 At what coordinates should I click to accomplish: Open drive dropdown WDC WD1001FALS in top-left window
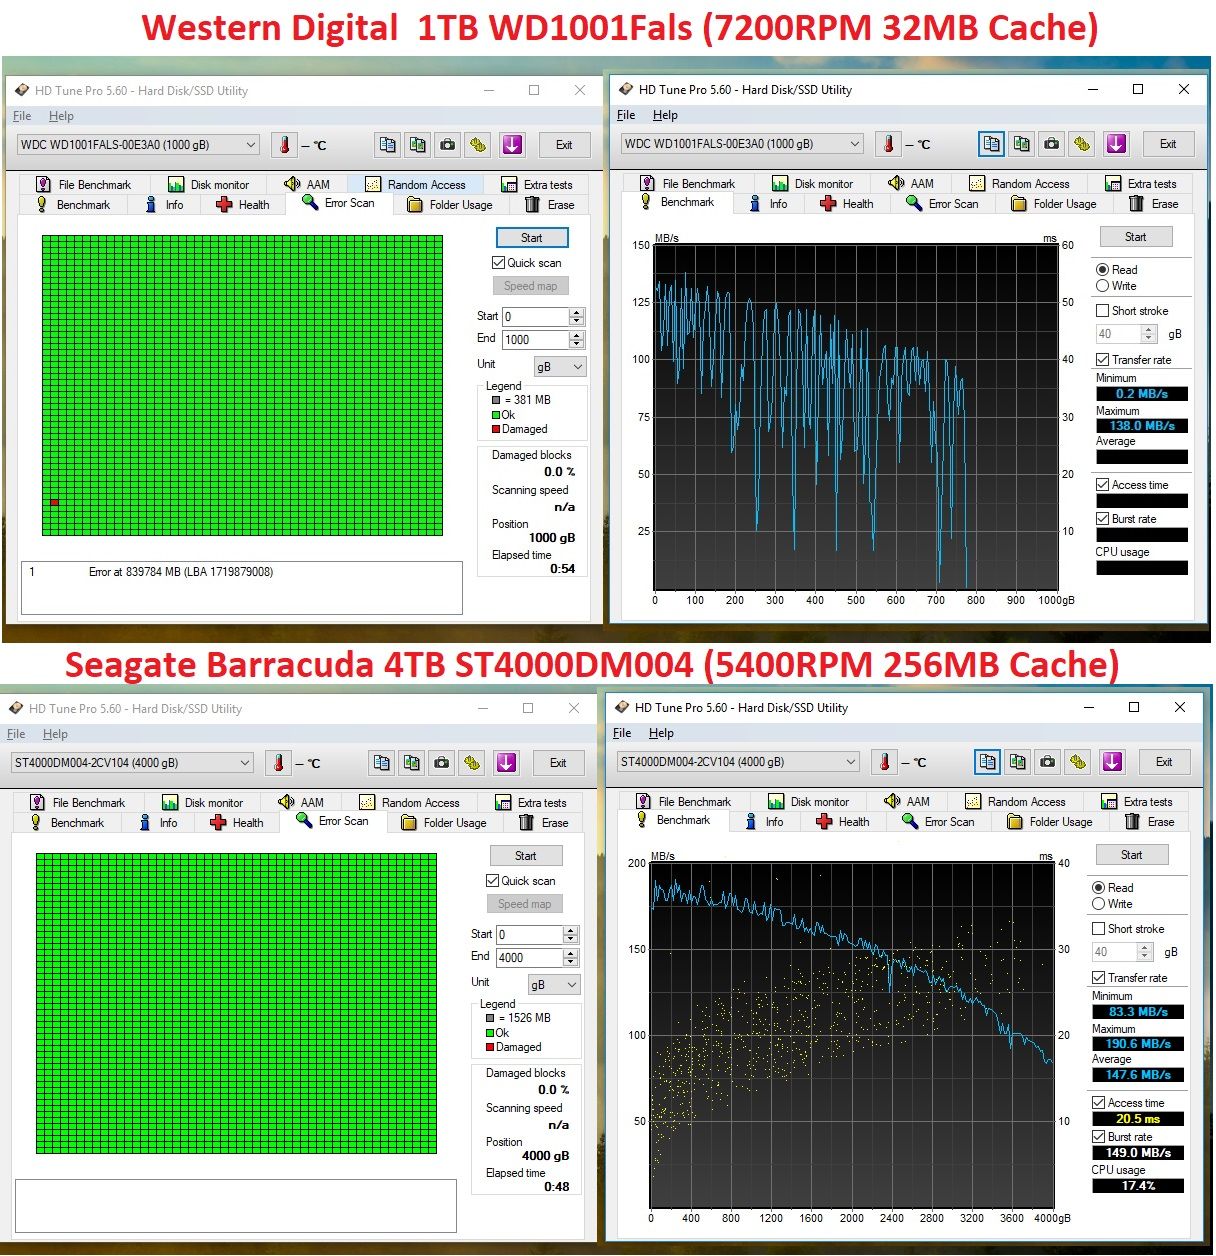point(139,145)
